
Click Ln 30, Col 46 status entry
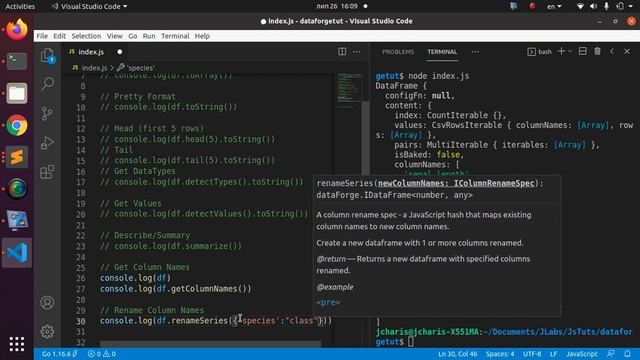(458, 354)
